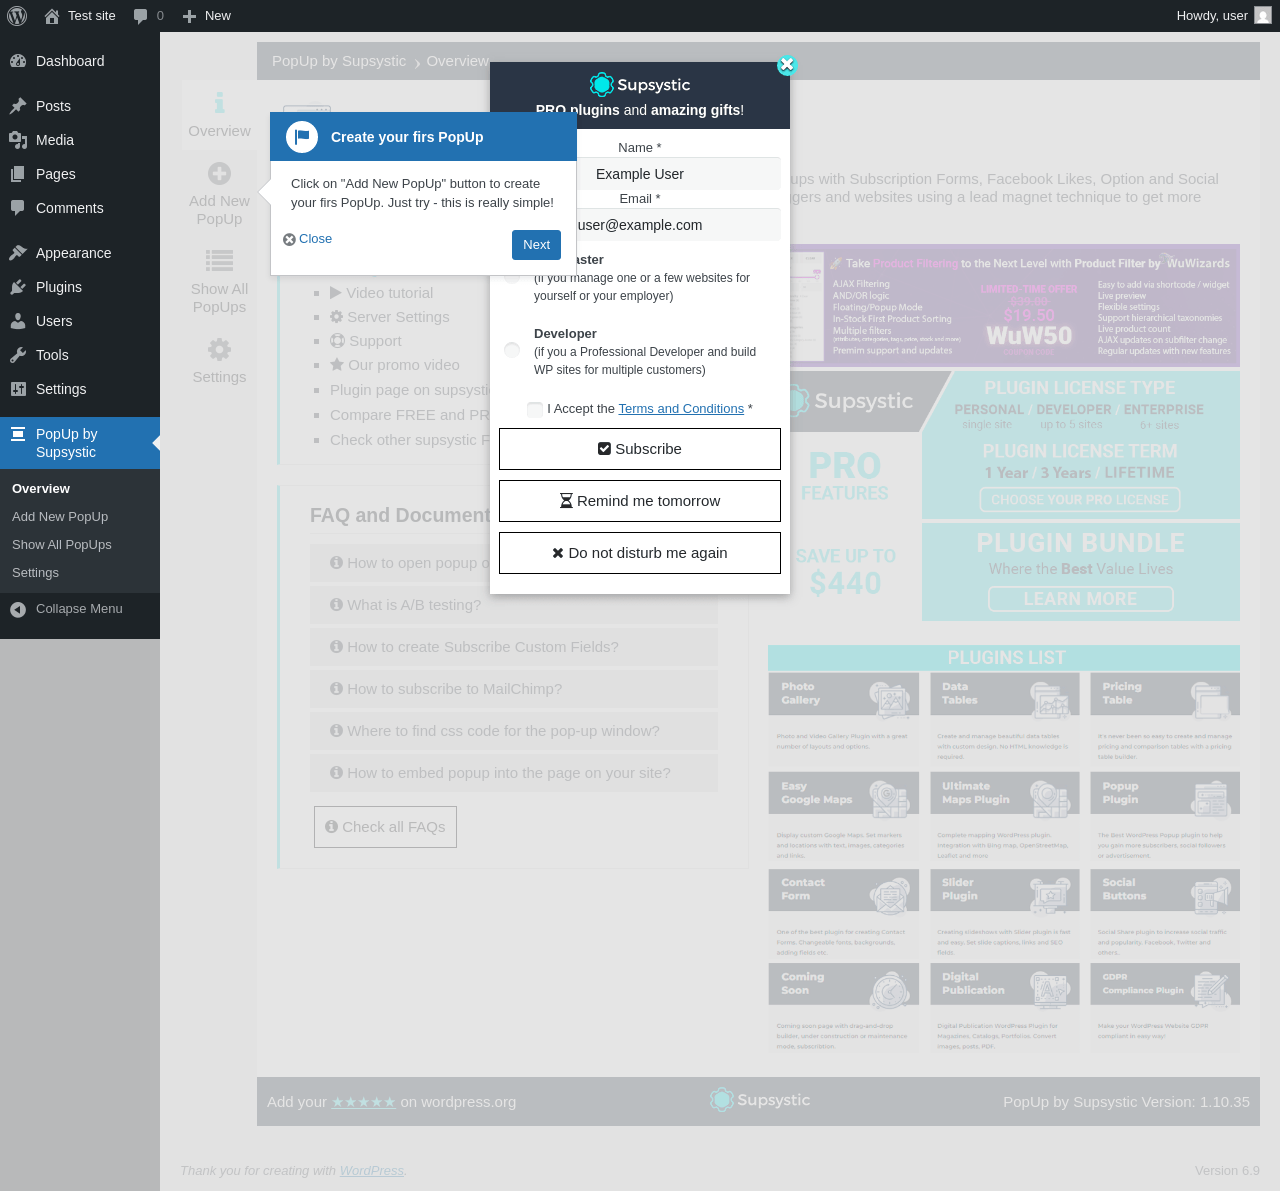Open the Video tutorial link
The width and height of the screenshot is (1280, 1191).
tap(381, 293)
